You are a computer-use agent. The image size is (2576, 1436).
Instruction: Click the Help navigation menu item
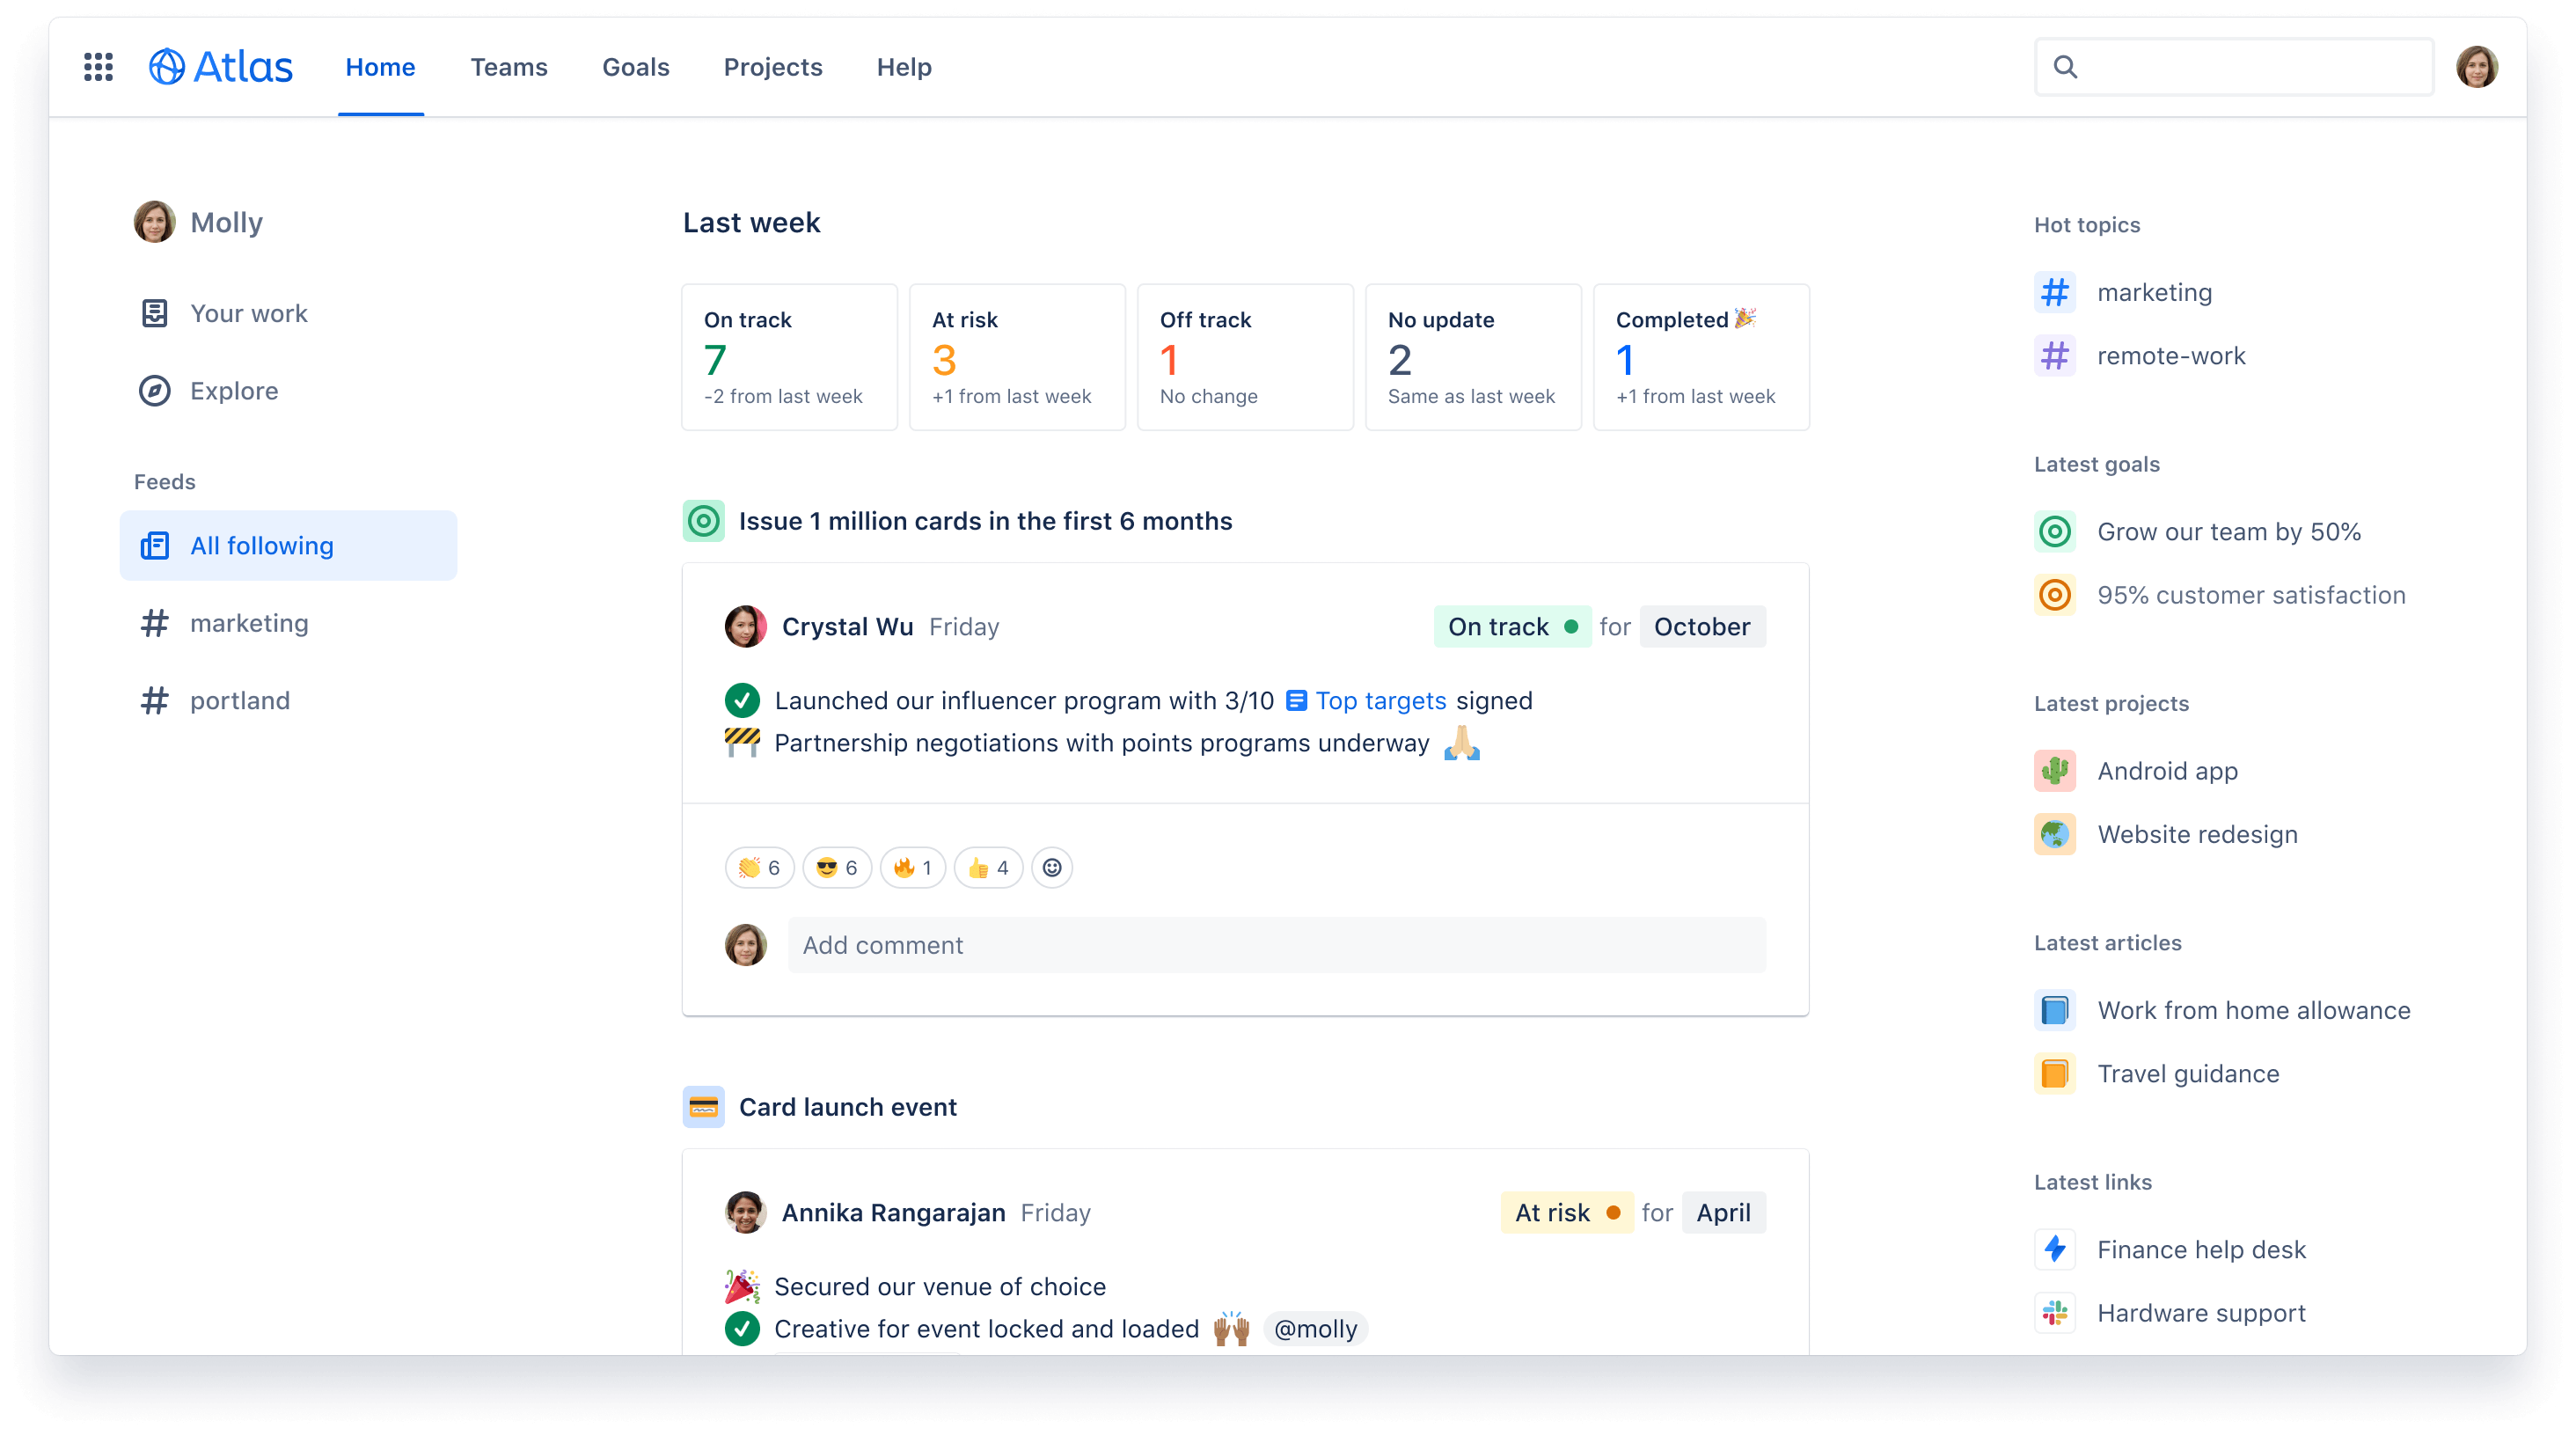[x=902, y=65]
